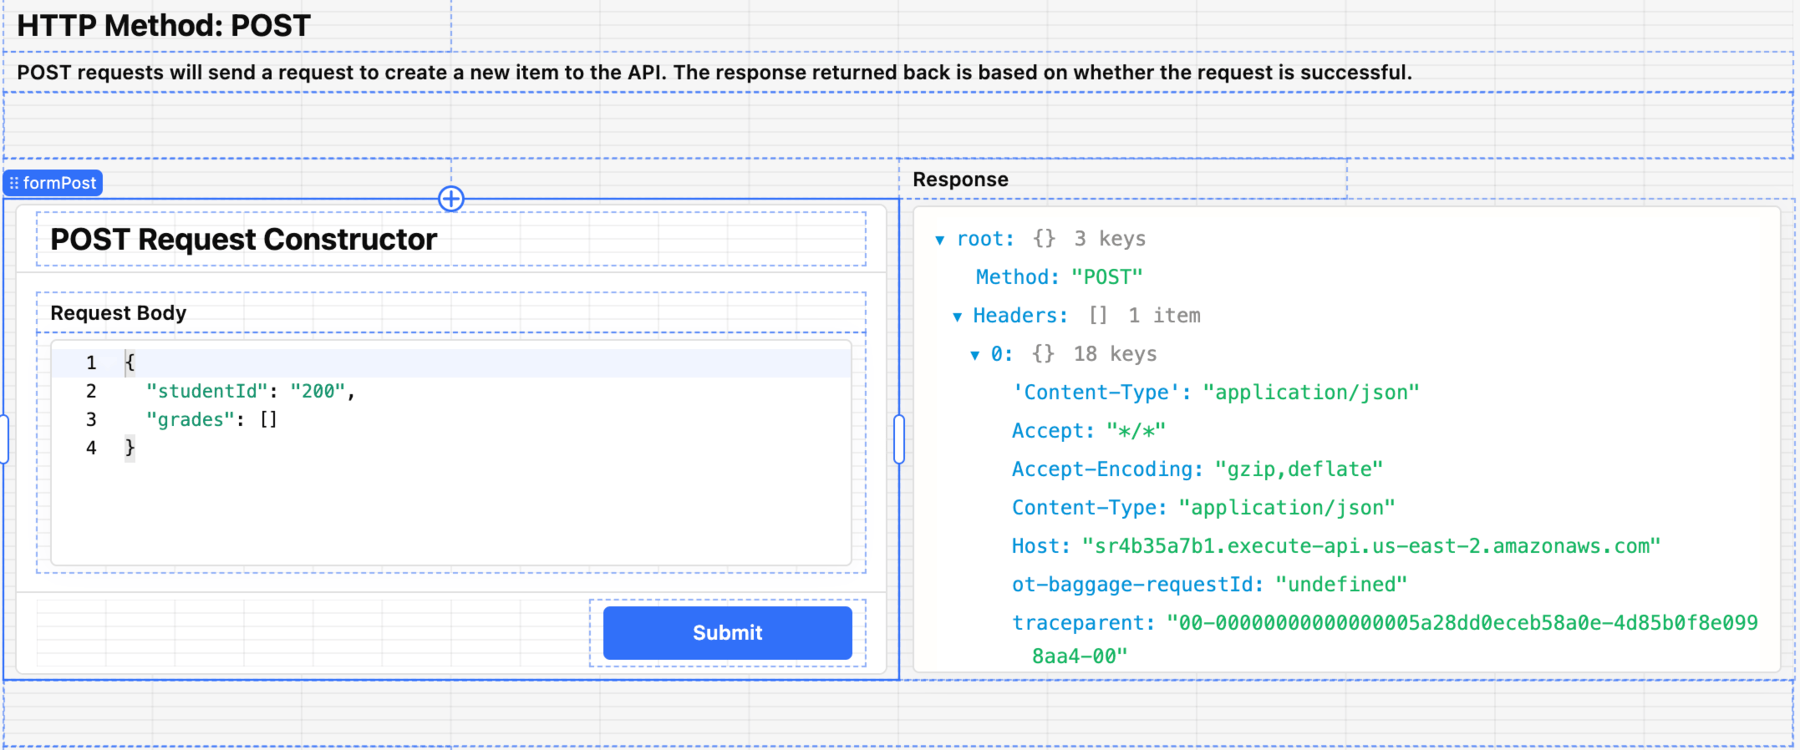Click the ot-baggage-requestId row
1800x750 pixels.
pos(1209,584)
